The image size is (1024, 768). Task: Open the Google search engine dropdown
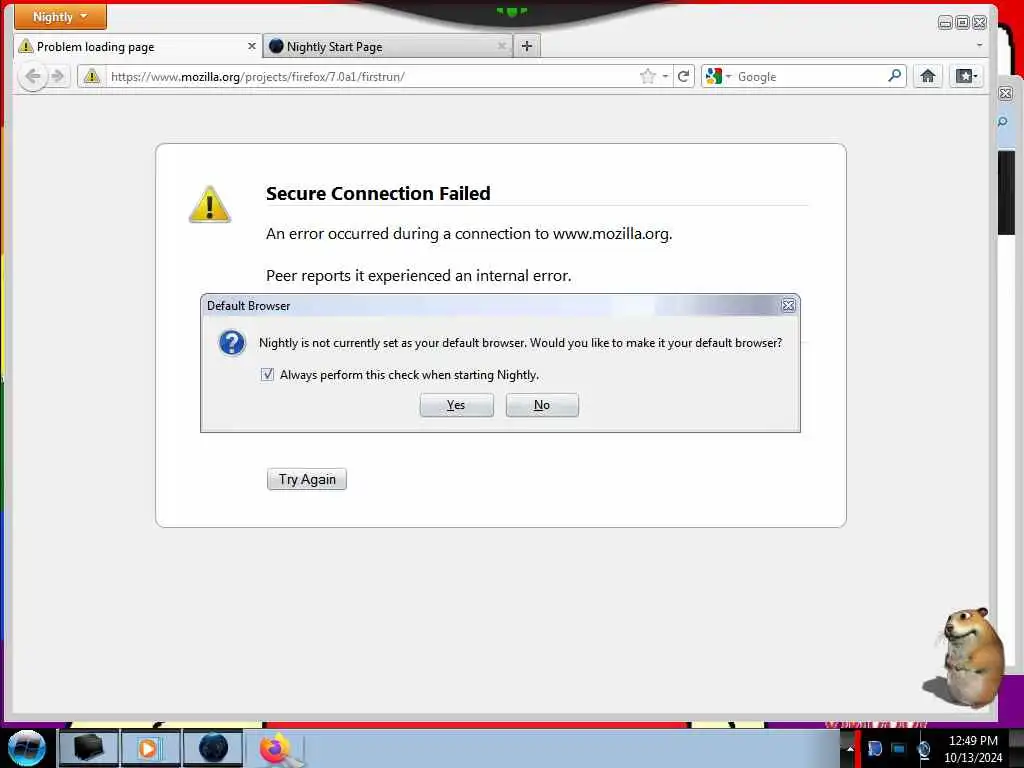pos(718,76)
